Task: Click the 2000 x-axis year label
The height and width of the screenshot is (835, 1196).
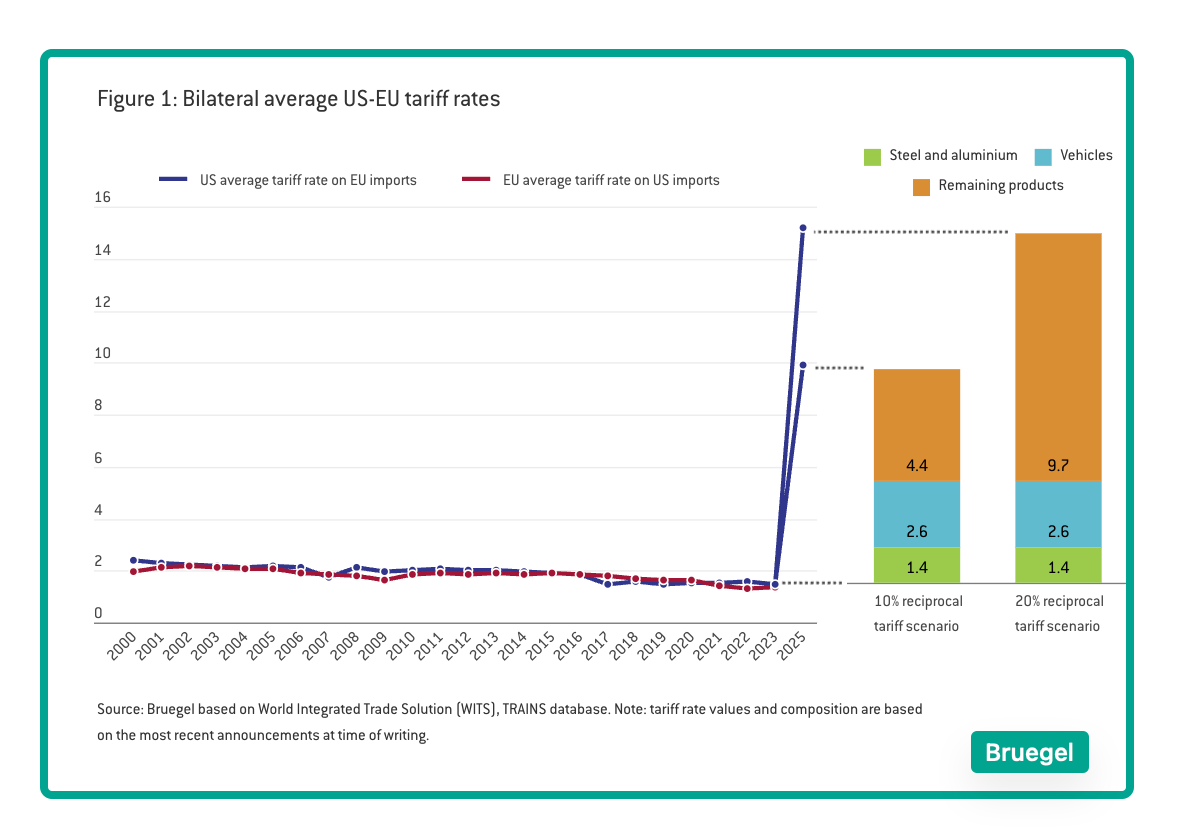Action: pyautogui.click(x=122, y=646)
